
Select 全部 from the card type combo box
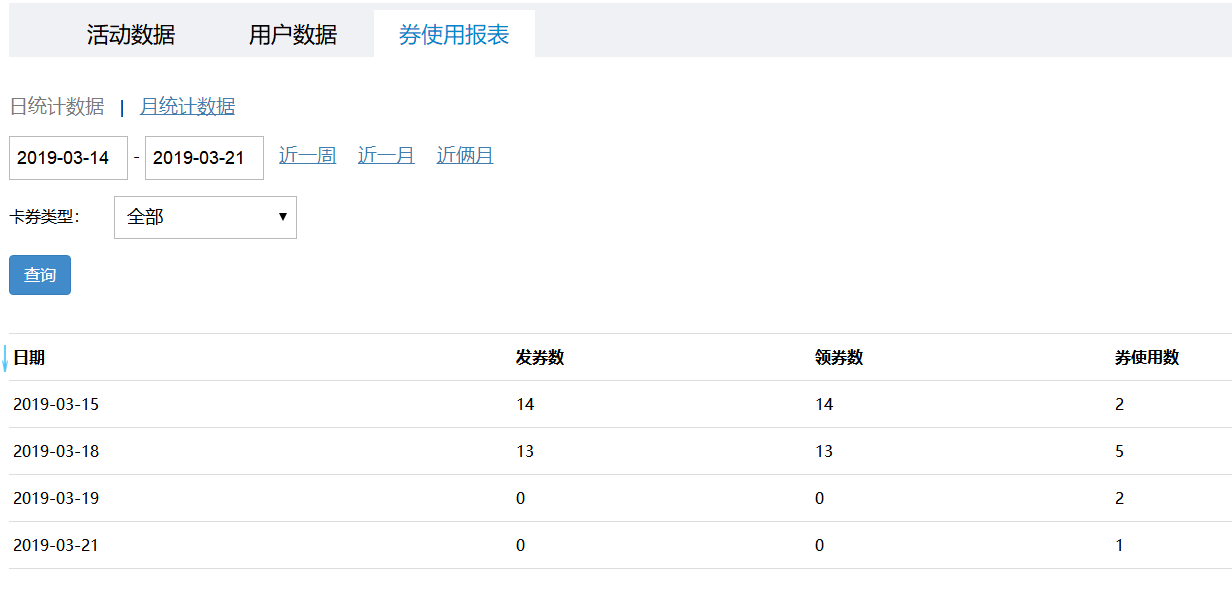(205, 217)
